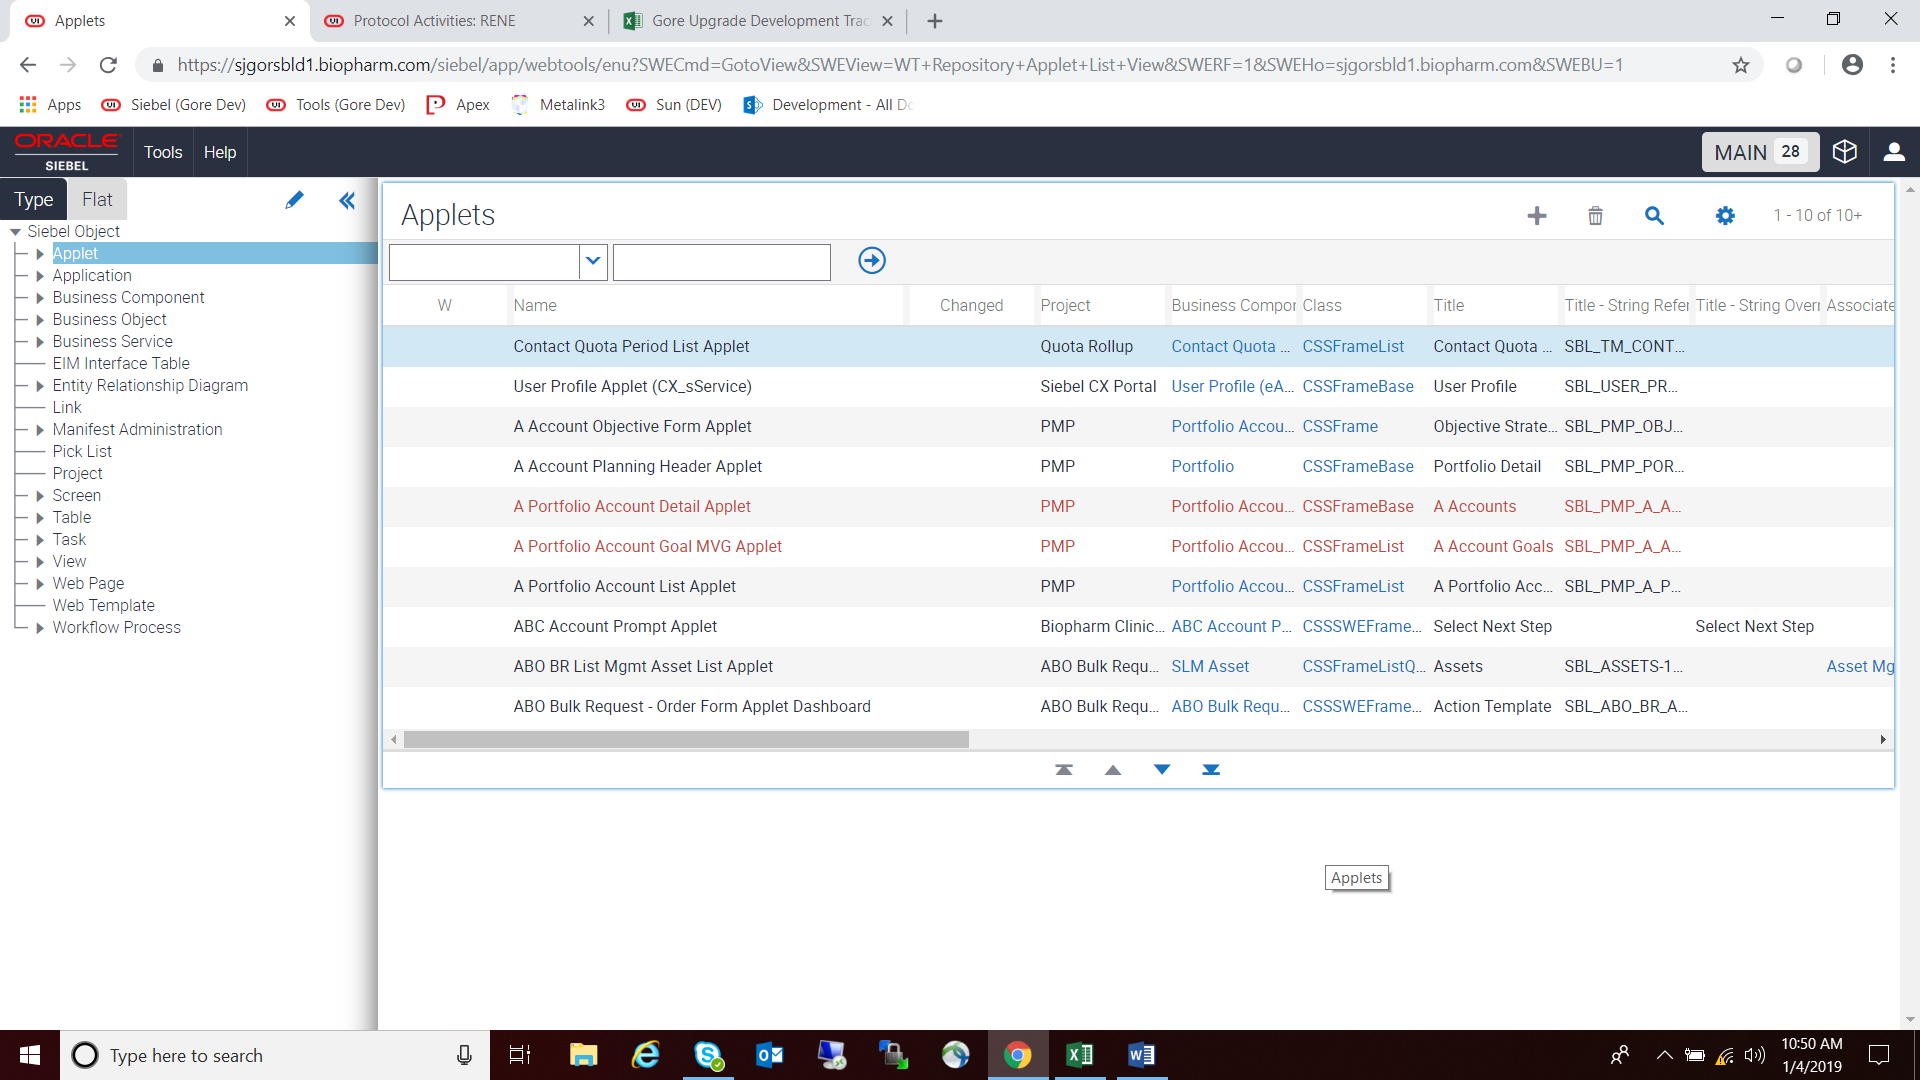Expand the Business Component tree node
The width and height of the screenshot is (1920, 1080).
click(40, 297)
